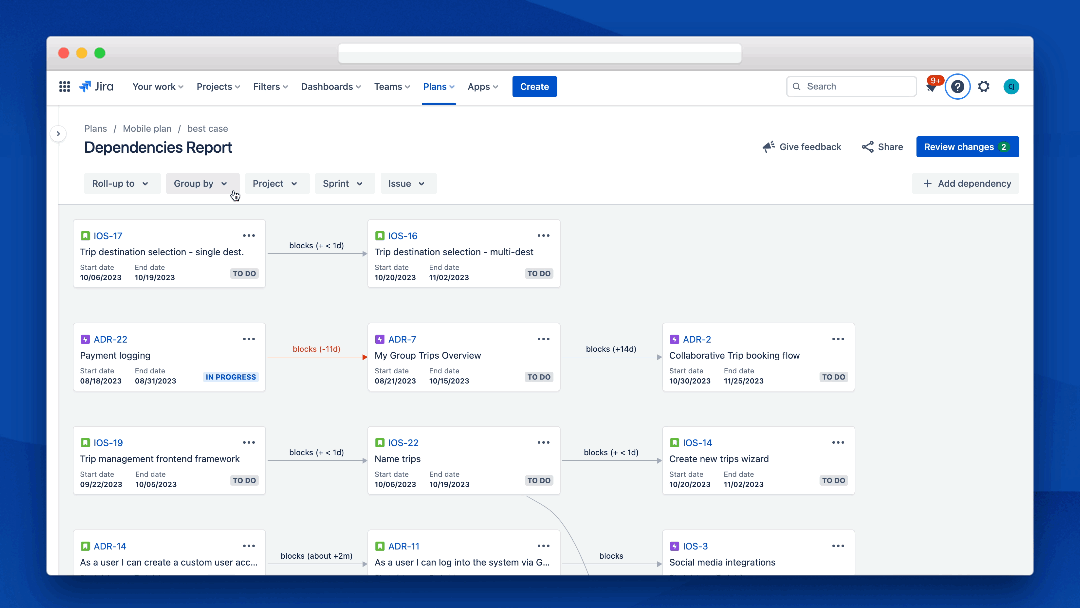Viewport: 1080px width, 608px height.
Task: Open the Dashboards menu
Action: [330, 86]
